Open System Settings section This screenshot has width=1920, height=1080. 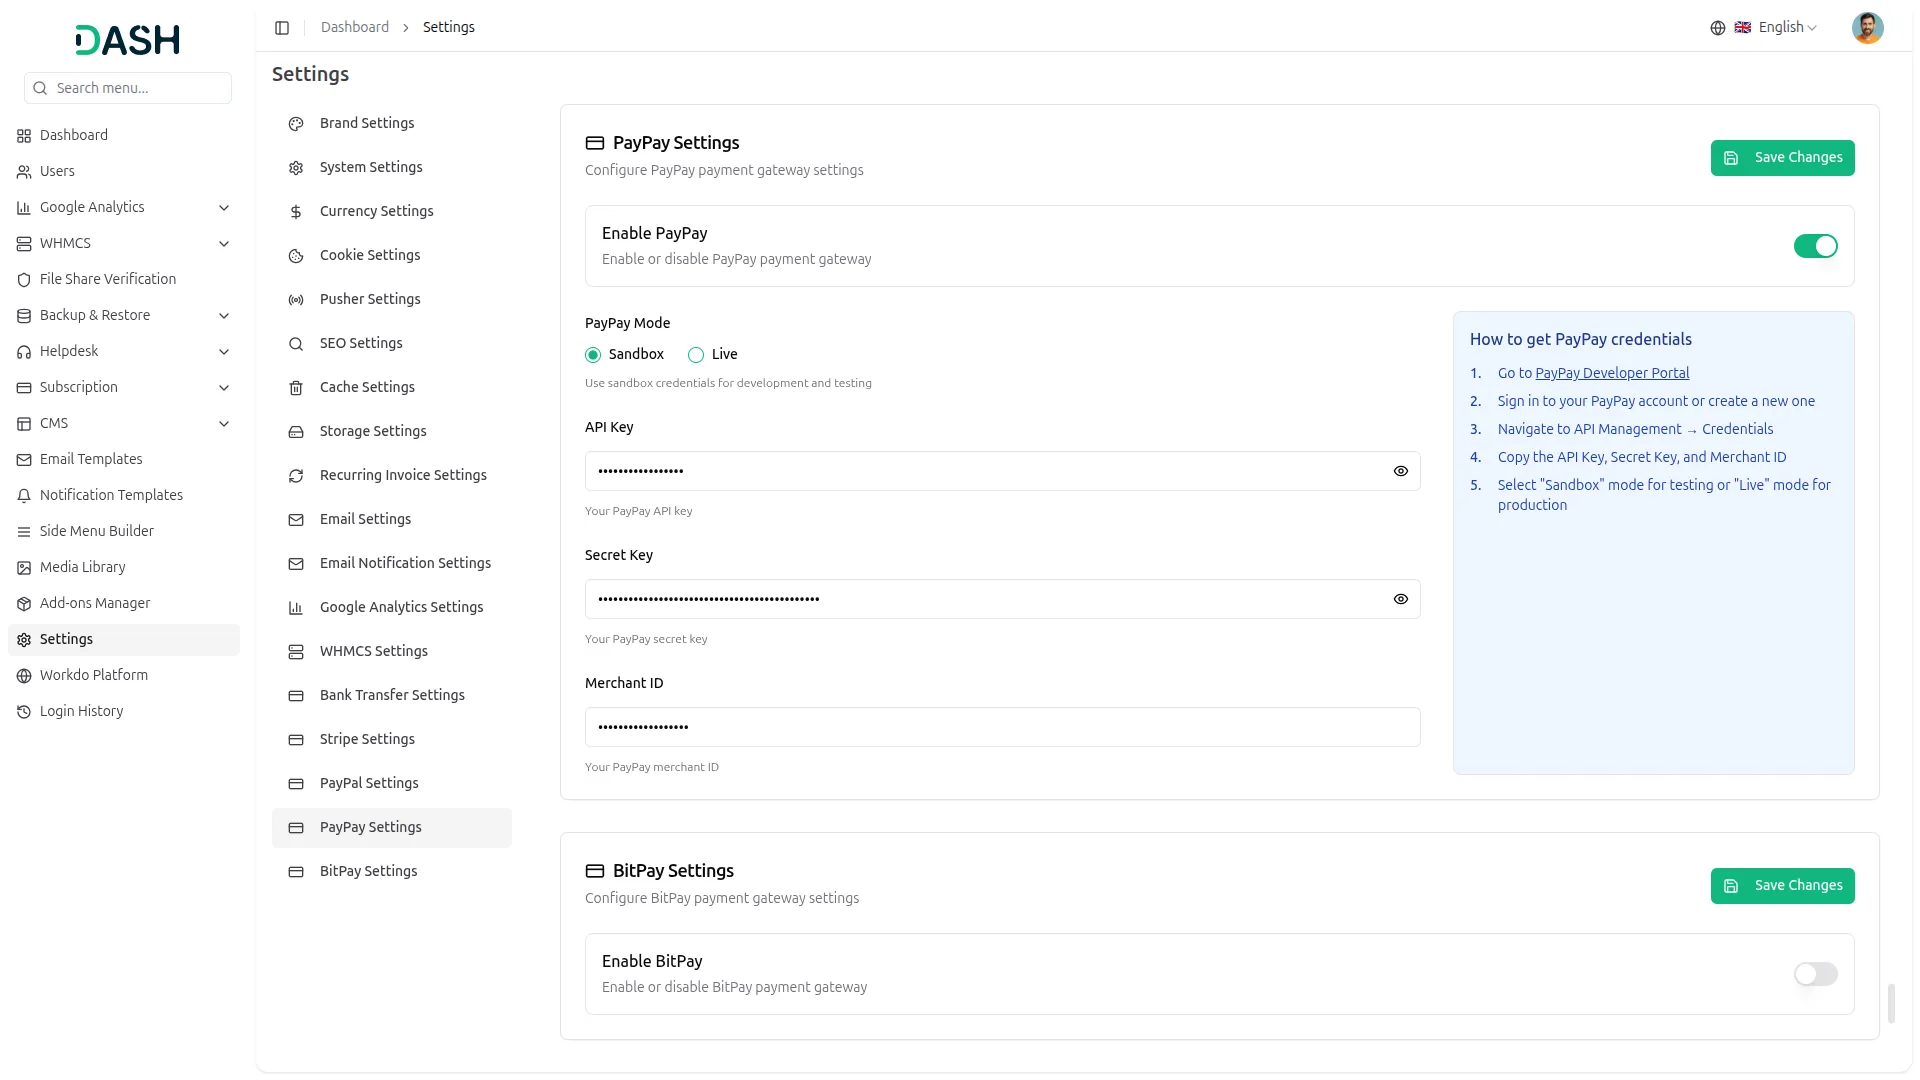pyautogui.click(x=392, y=168)
